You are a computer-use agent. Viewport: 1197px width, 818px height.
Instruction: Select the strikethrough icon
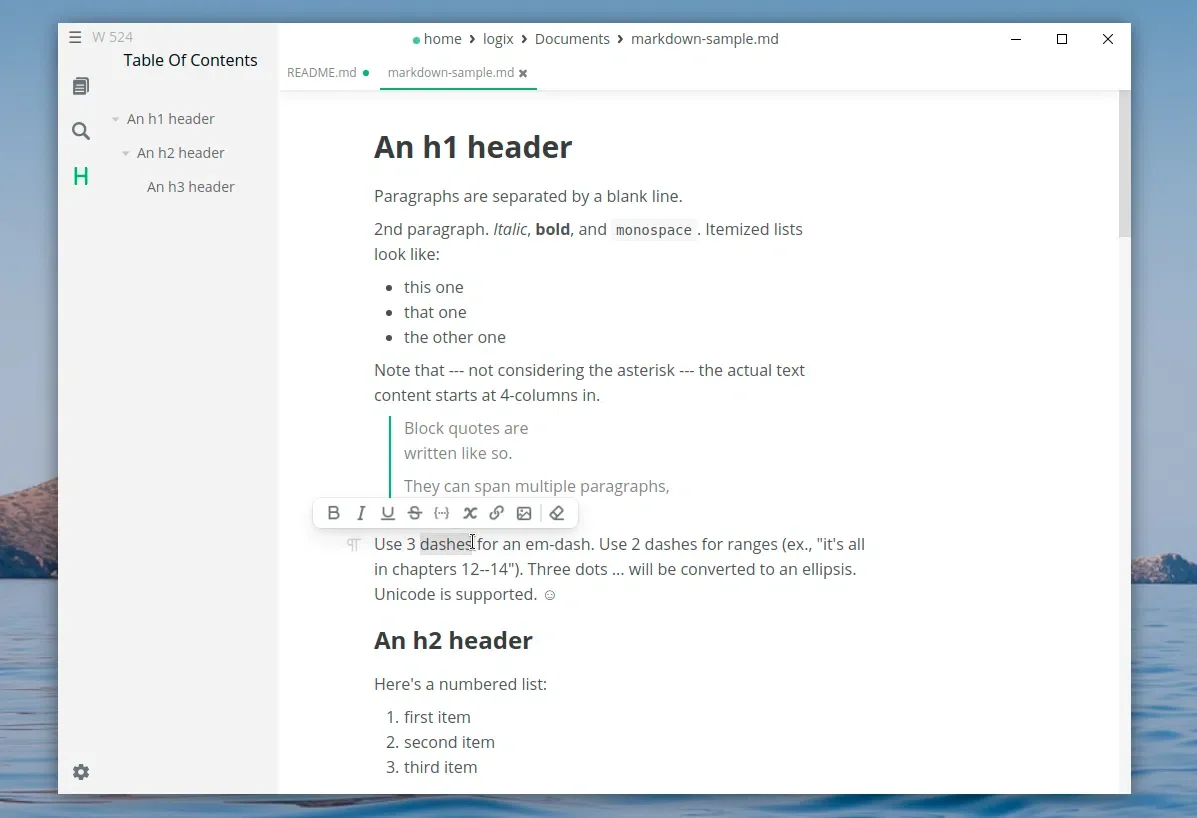tap(414, 512)
